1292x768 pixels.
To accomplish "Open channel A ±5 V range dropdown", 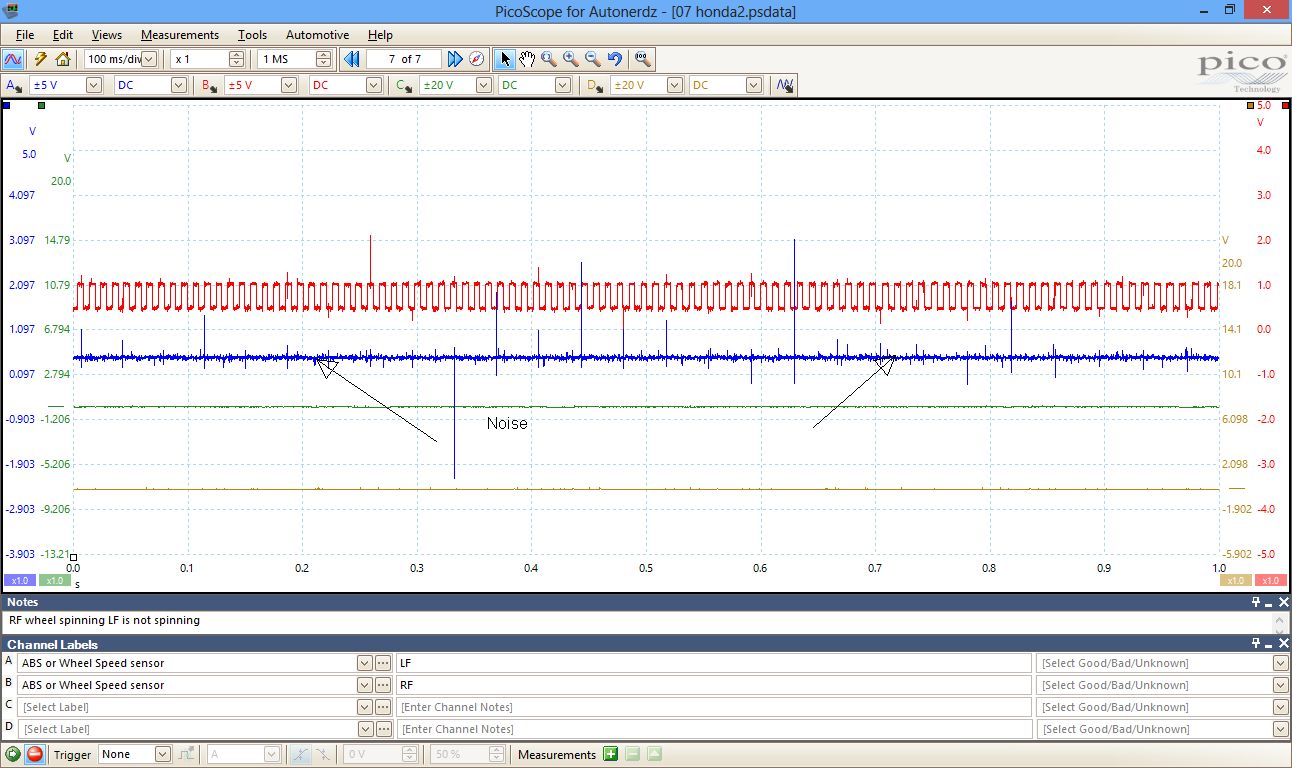I will pyautogui.click(x=93, y=86).
